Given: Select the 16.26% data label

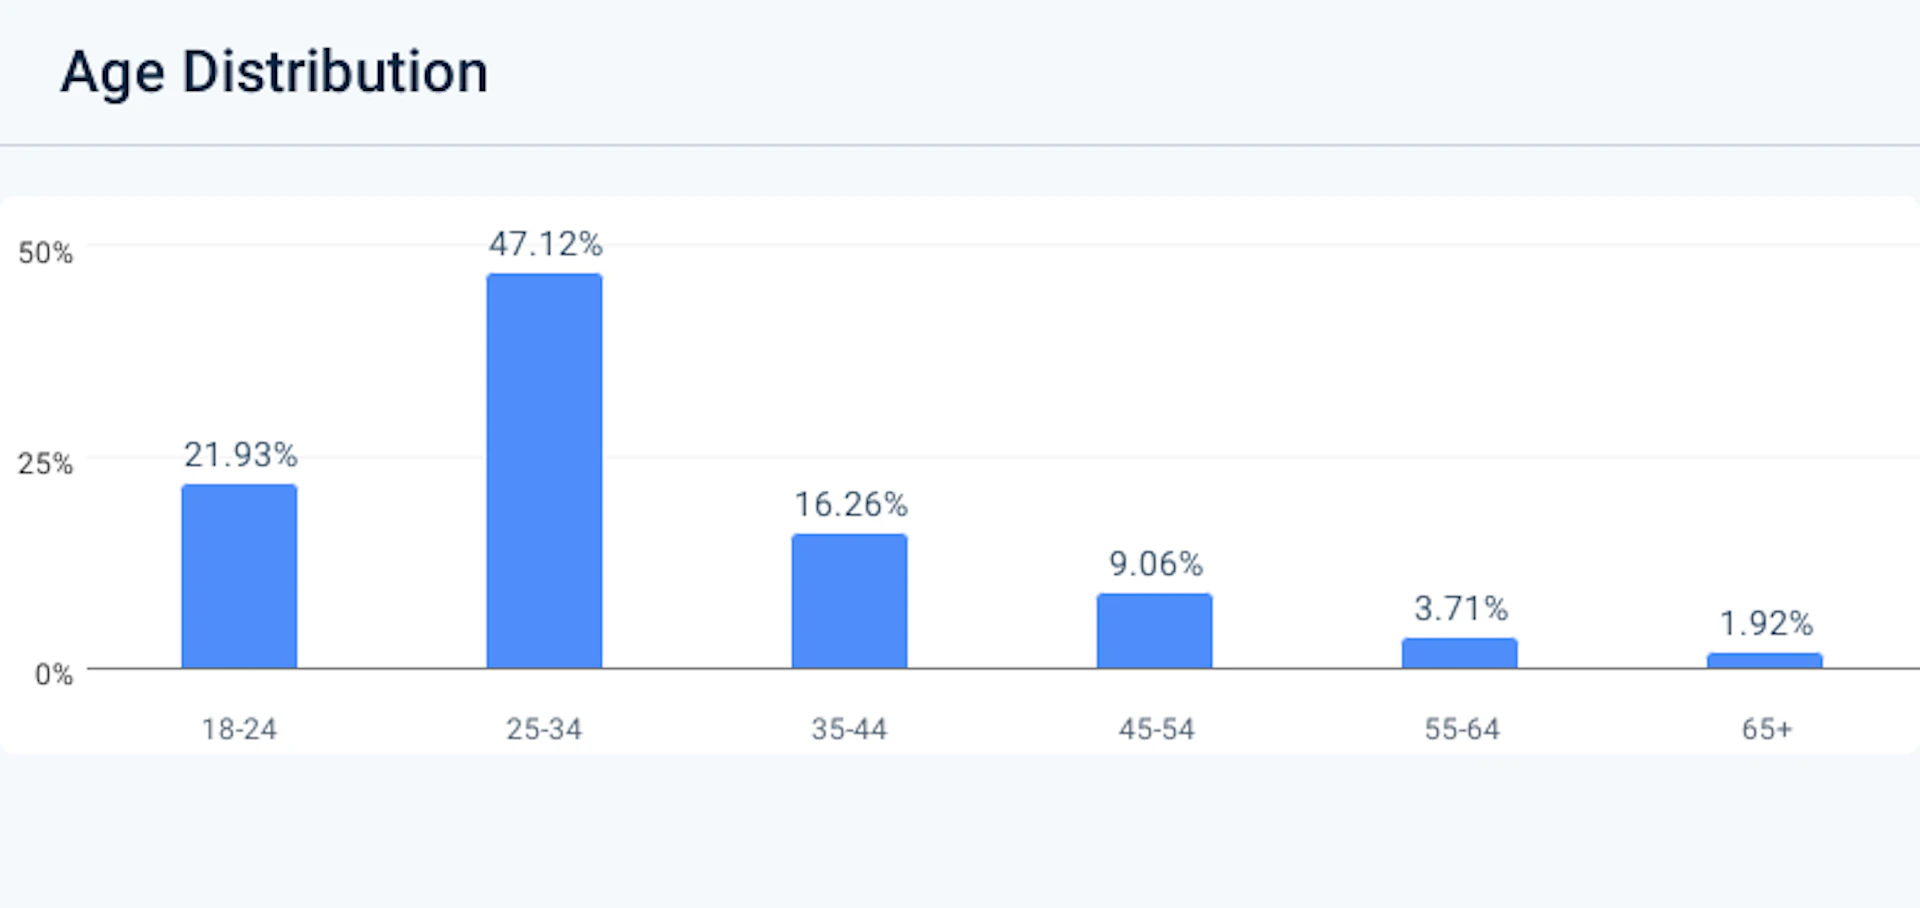Looking at the screenshot, I should (x=850, y=505).
